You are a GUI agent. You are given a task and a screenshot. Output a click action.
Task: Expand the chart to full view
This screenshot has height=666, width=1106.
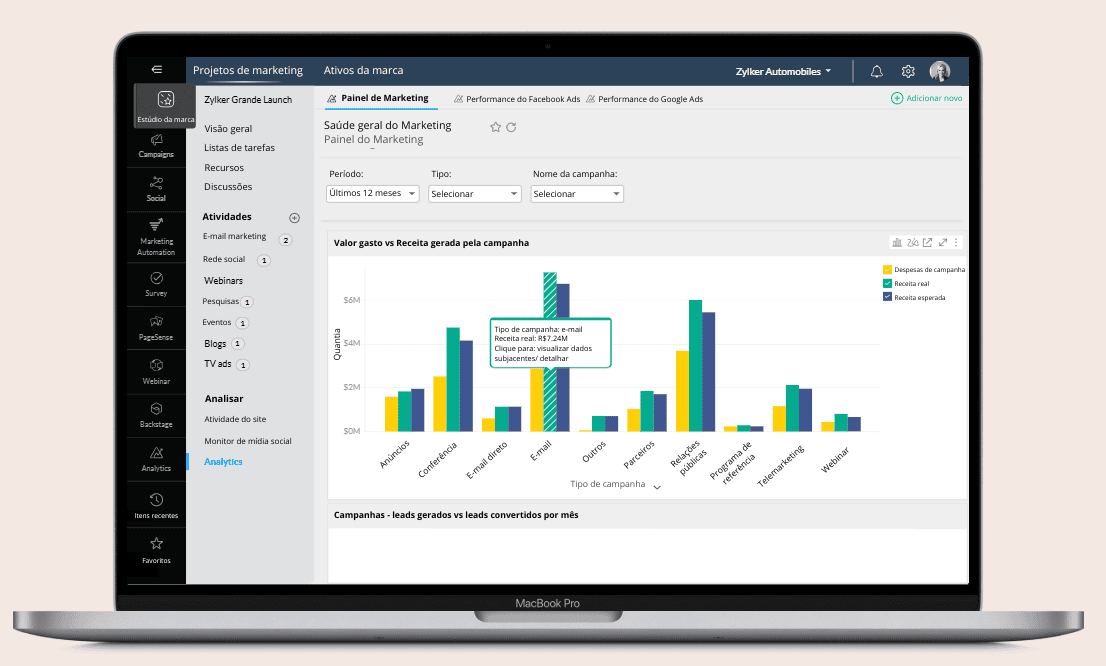pyautogui.click(x=942, y=243)
